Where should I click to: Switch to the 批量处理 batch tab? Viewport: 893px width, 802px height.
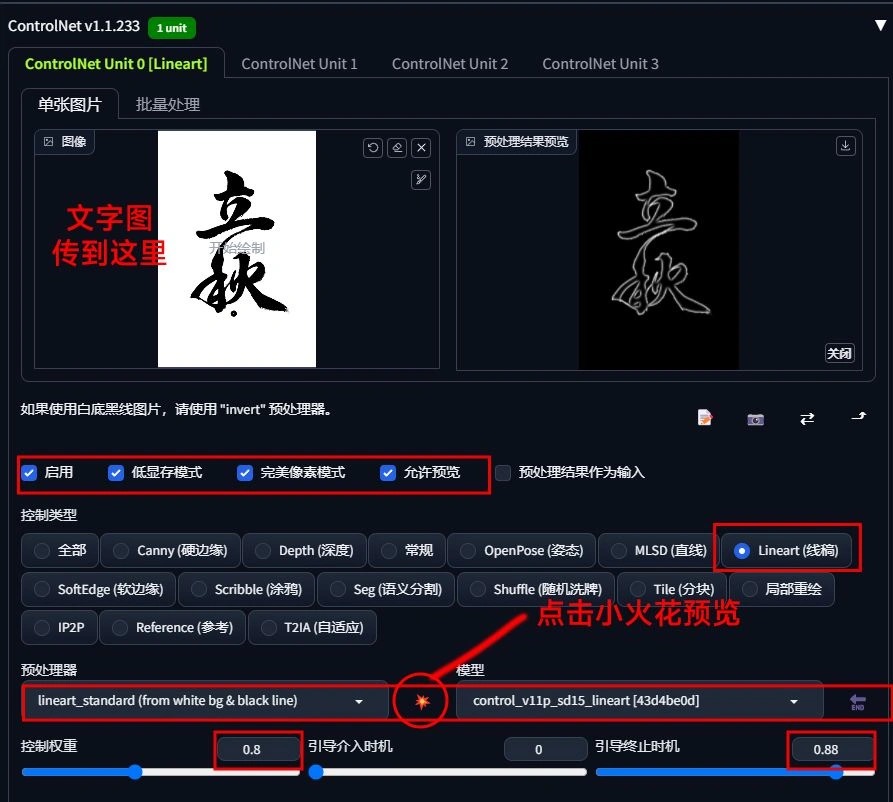pyautogui.click(x=167, y=105)
